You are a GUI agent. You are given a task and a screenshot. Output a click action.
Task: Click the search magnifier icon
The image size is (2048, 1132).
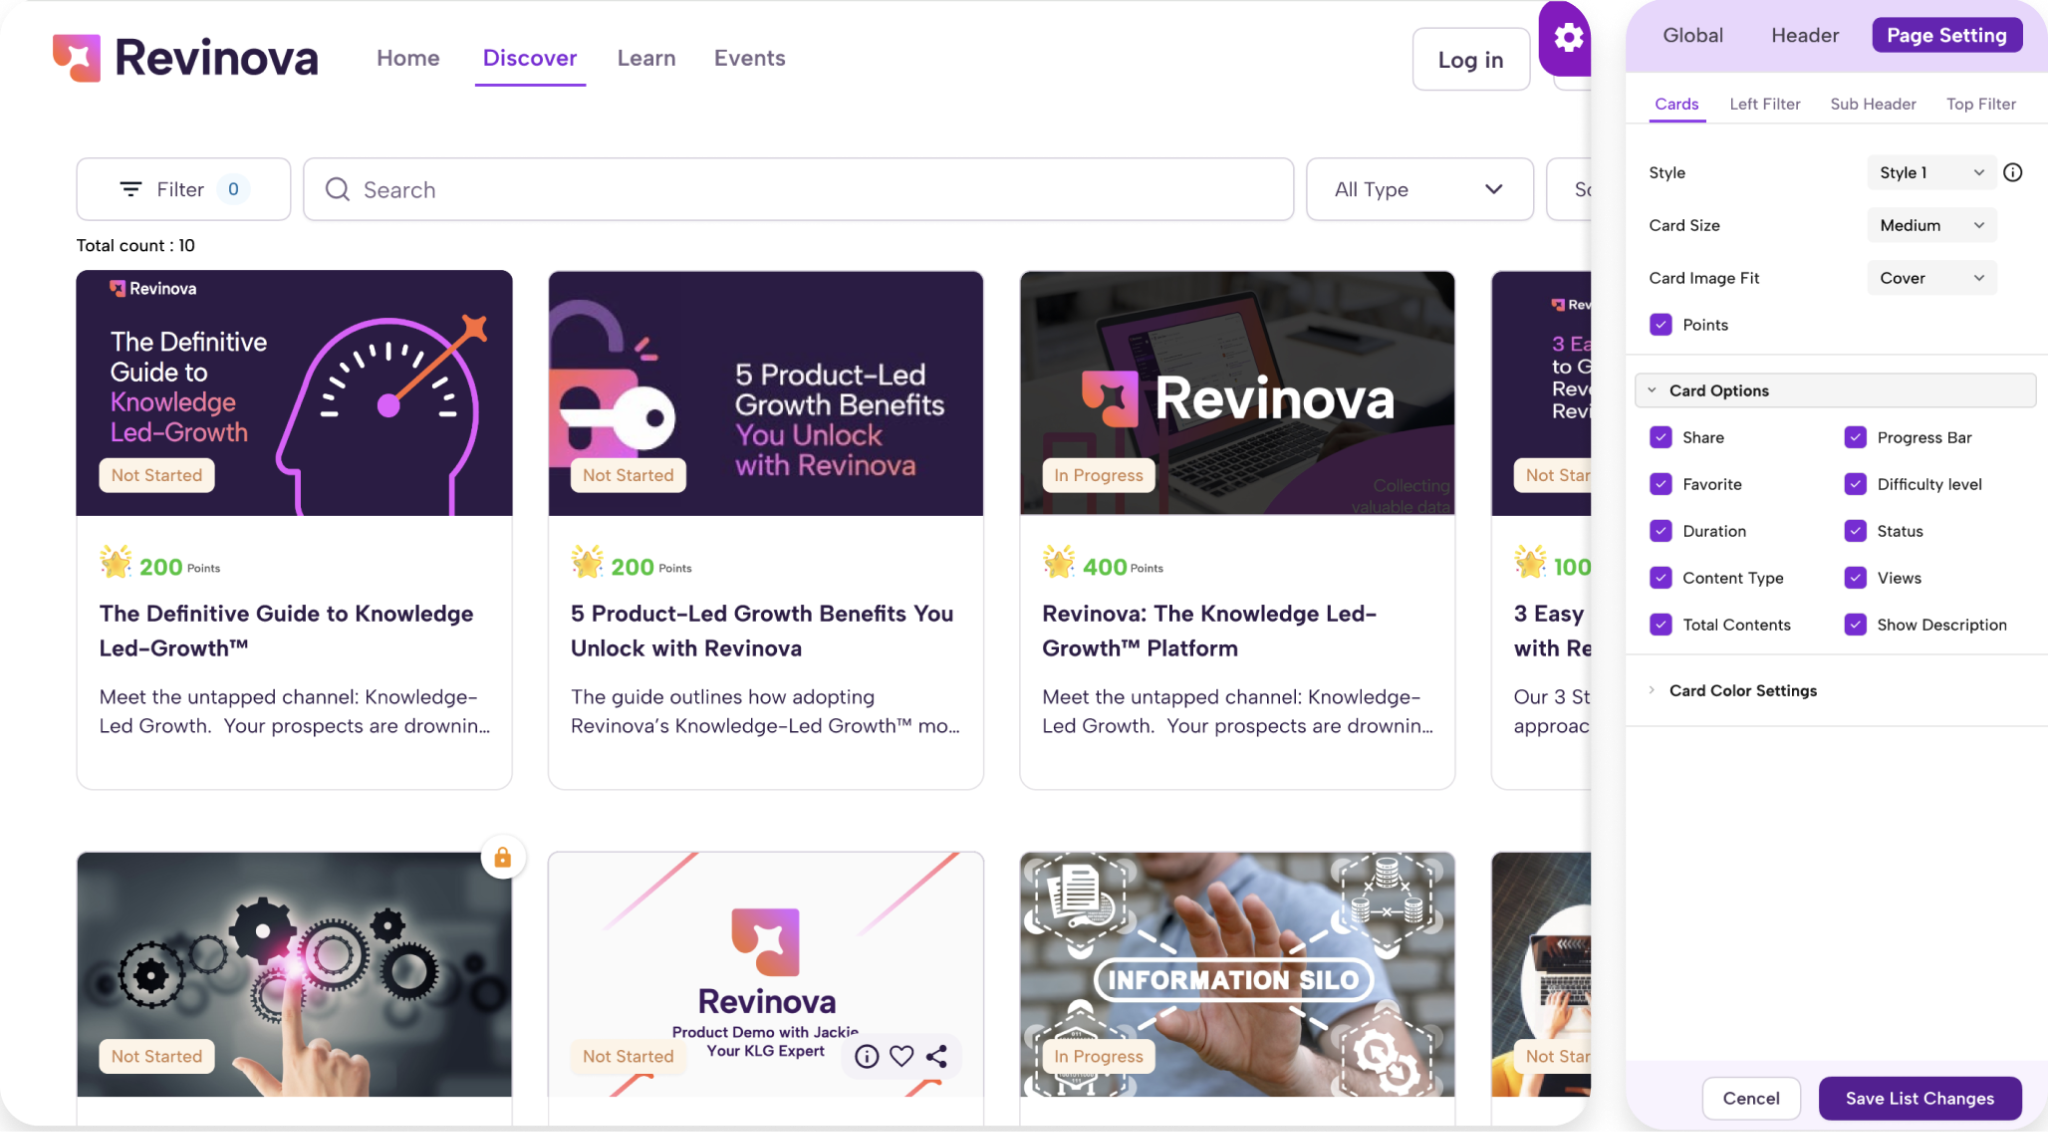(337, 189)
